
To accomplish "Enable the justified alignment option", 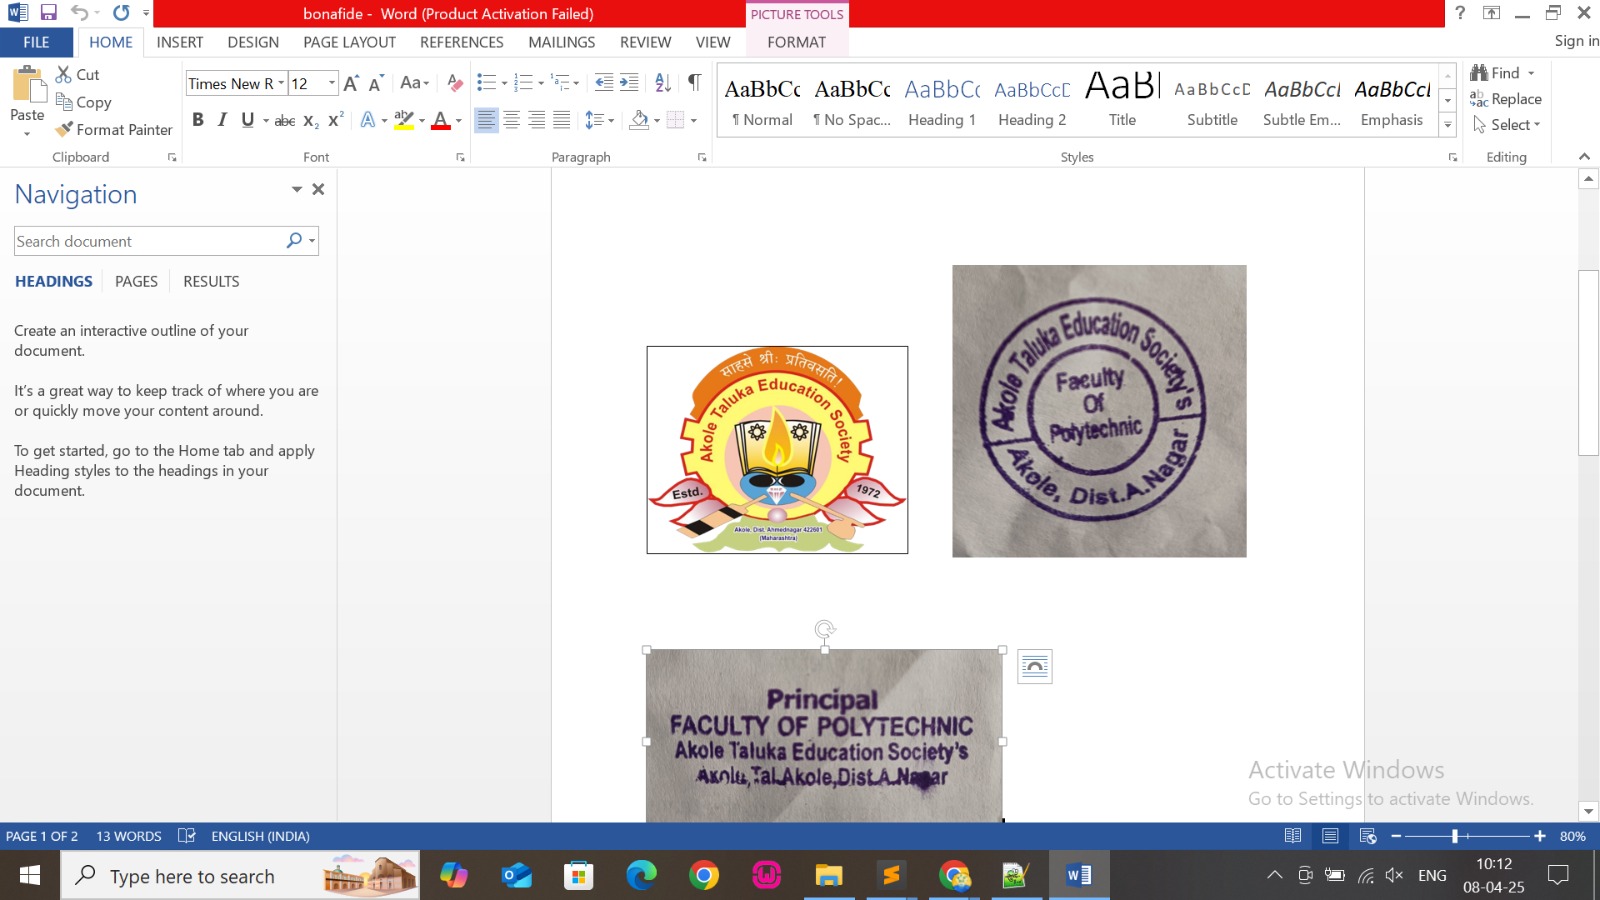I will coord(562,120).
